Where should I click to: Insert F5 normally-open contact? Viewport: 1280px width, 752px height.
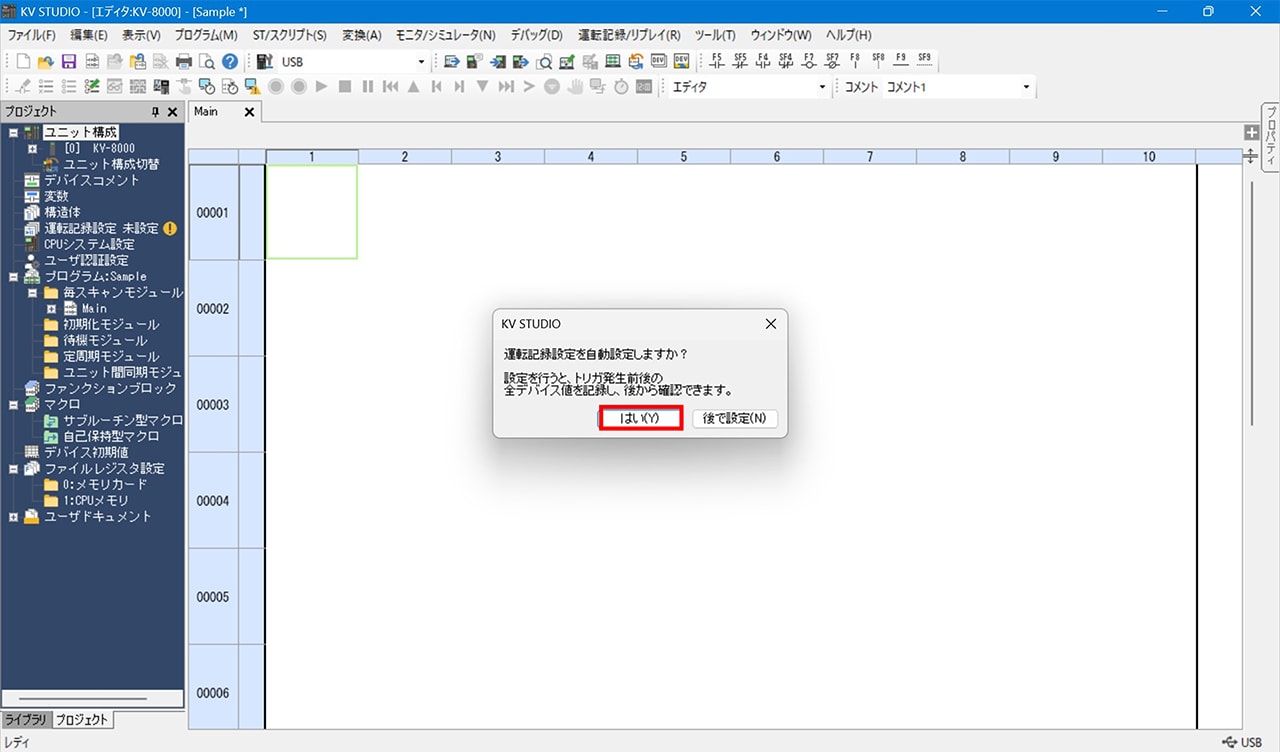(716, 61)
